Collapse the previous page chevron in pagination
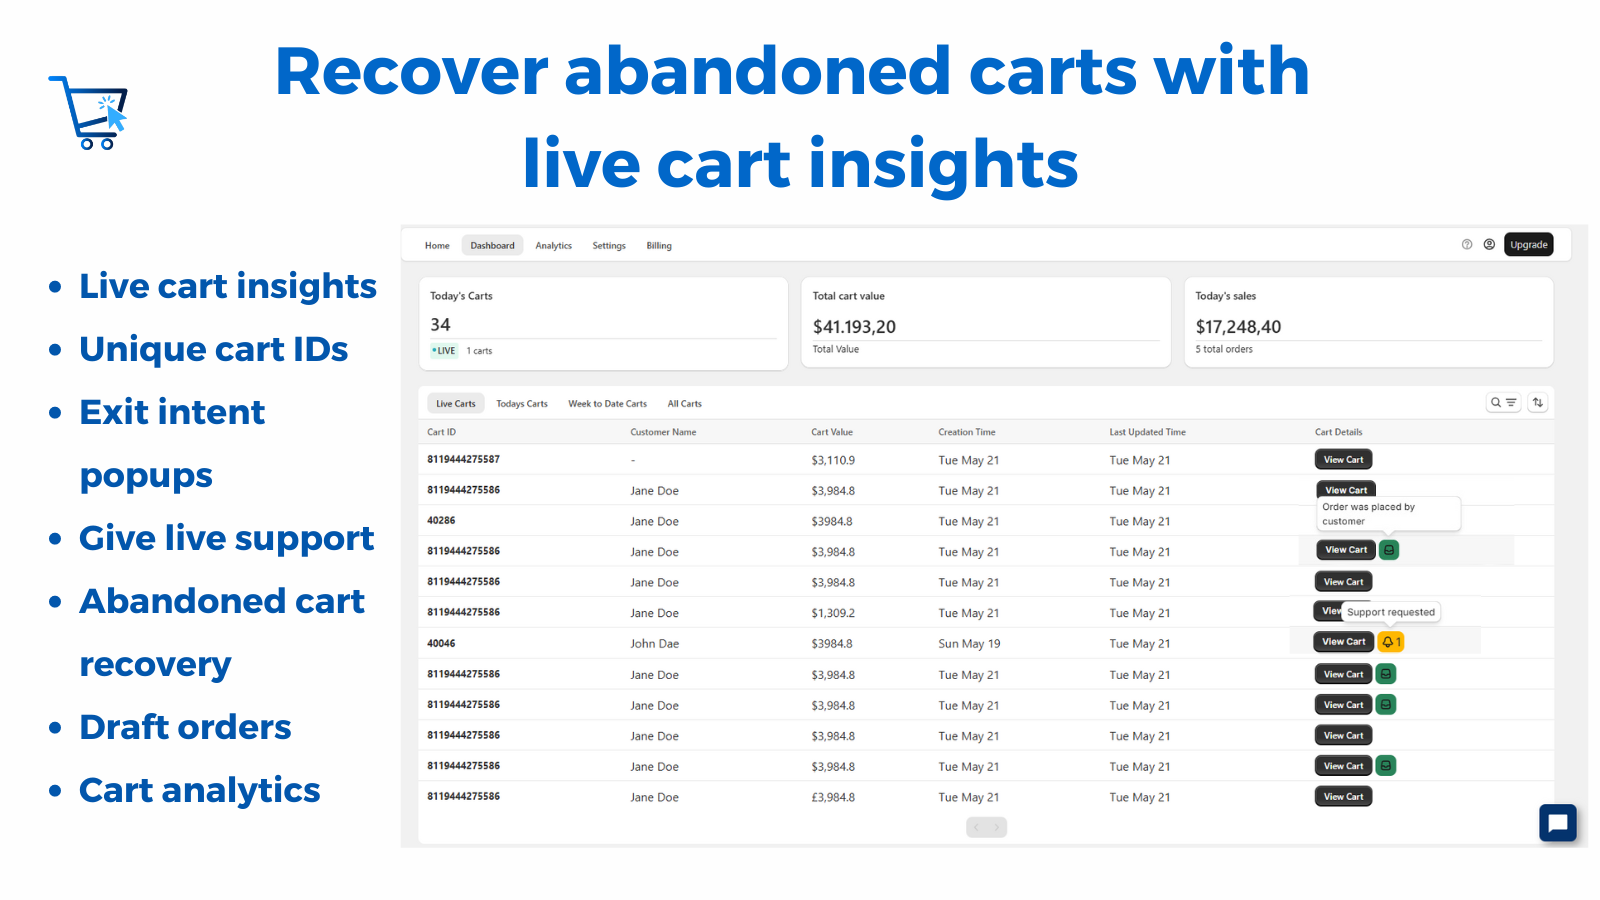This screenshot has height=900, width=1600. [975, 827]
